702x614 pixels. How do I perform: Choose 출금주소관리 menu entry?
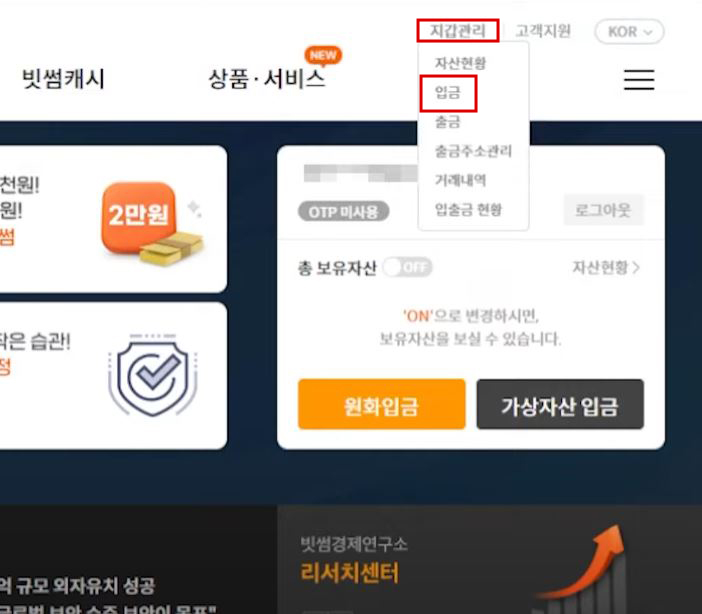click(473, 151)
